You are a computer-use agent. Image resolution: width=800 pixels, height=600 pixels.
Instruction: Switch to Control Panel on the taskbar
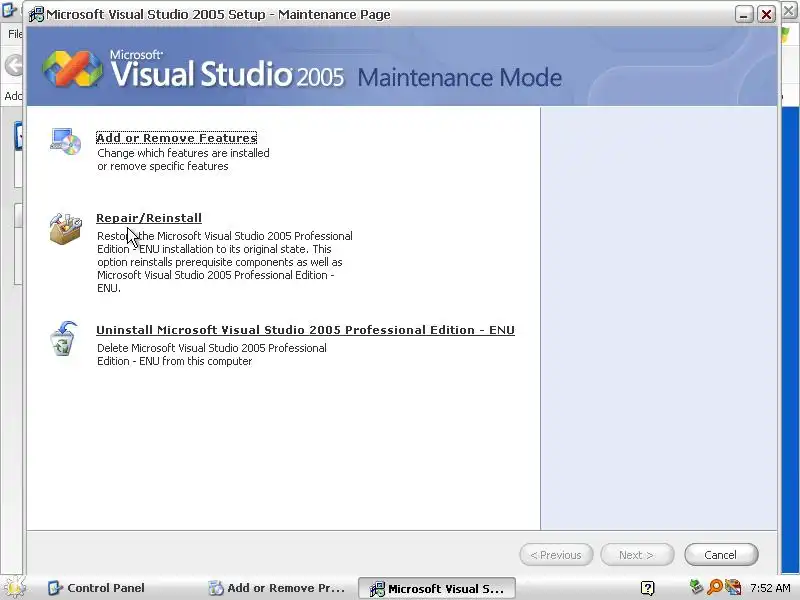coord(97,588)
